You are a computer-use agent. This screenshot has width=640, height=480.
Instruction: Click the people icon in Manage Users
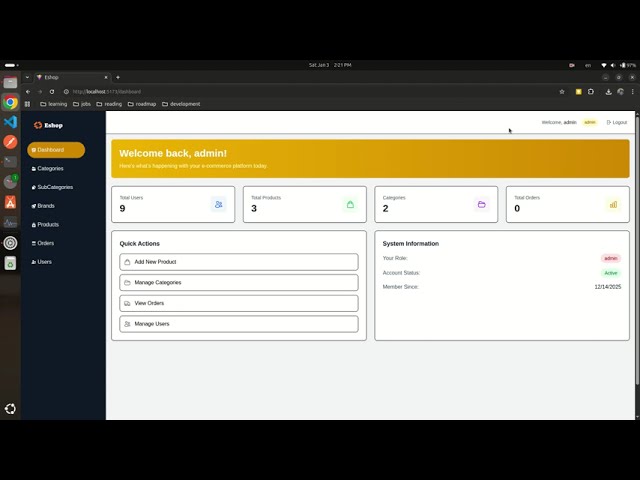[127, 324]
